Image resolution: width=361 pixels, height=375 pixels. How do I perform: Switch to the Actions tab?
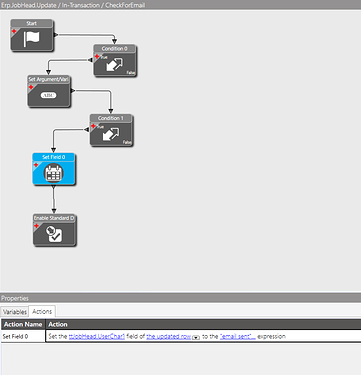tap(42, 311)
